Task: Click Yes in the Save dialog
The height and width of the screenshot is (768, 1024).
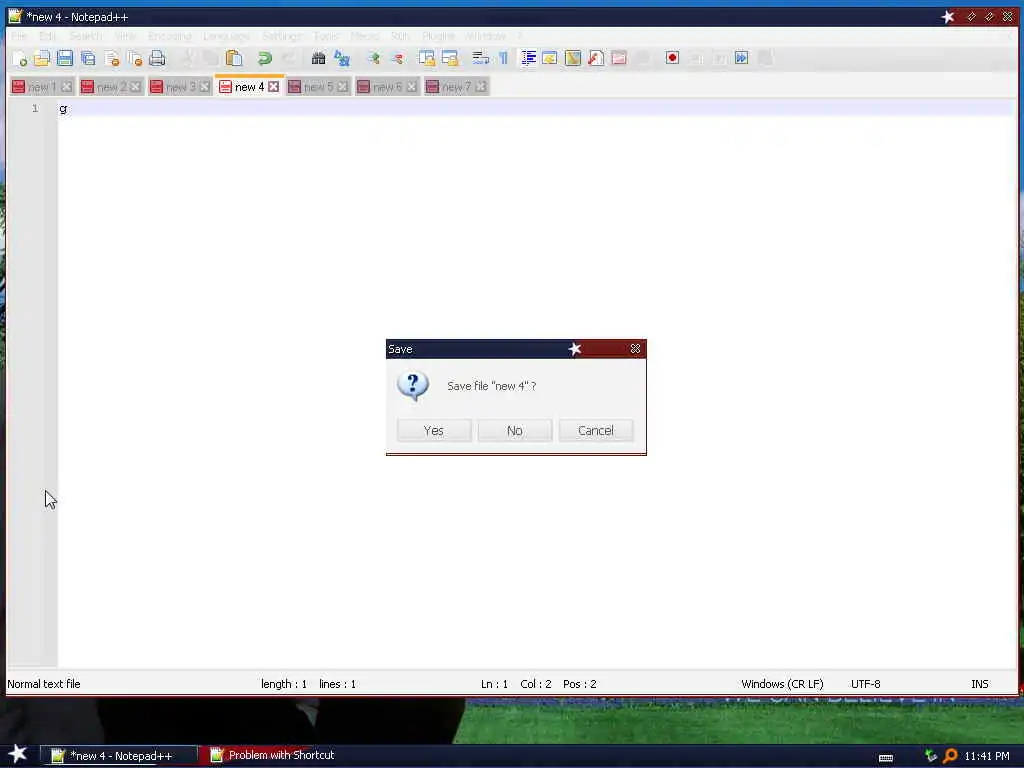Action: point(434,431)
